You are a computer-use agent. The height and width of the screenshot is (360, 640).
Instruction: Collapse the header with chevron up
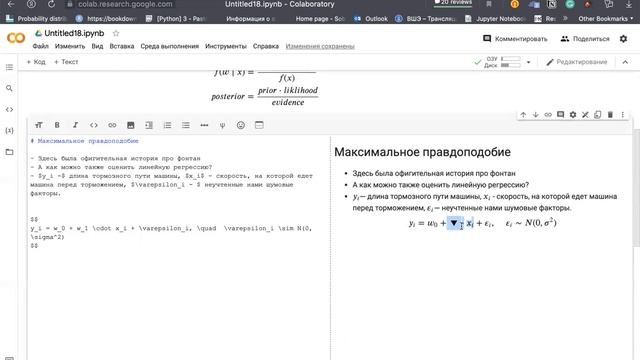tap(625, 62)
